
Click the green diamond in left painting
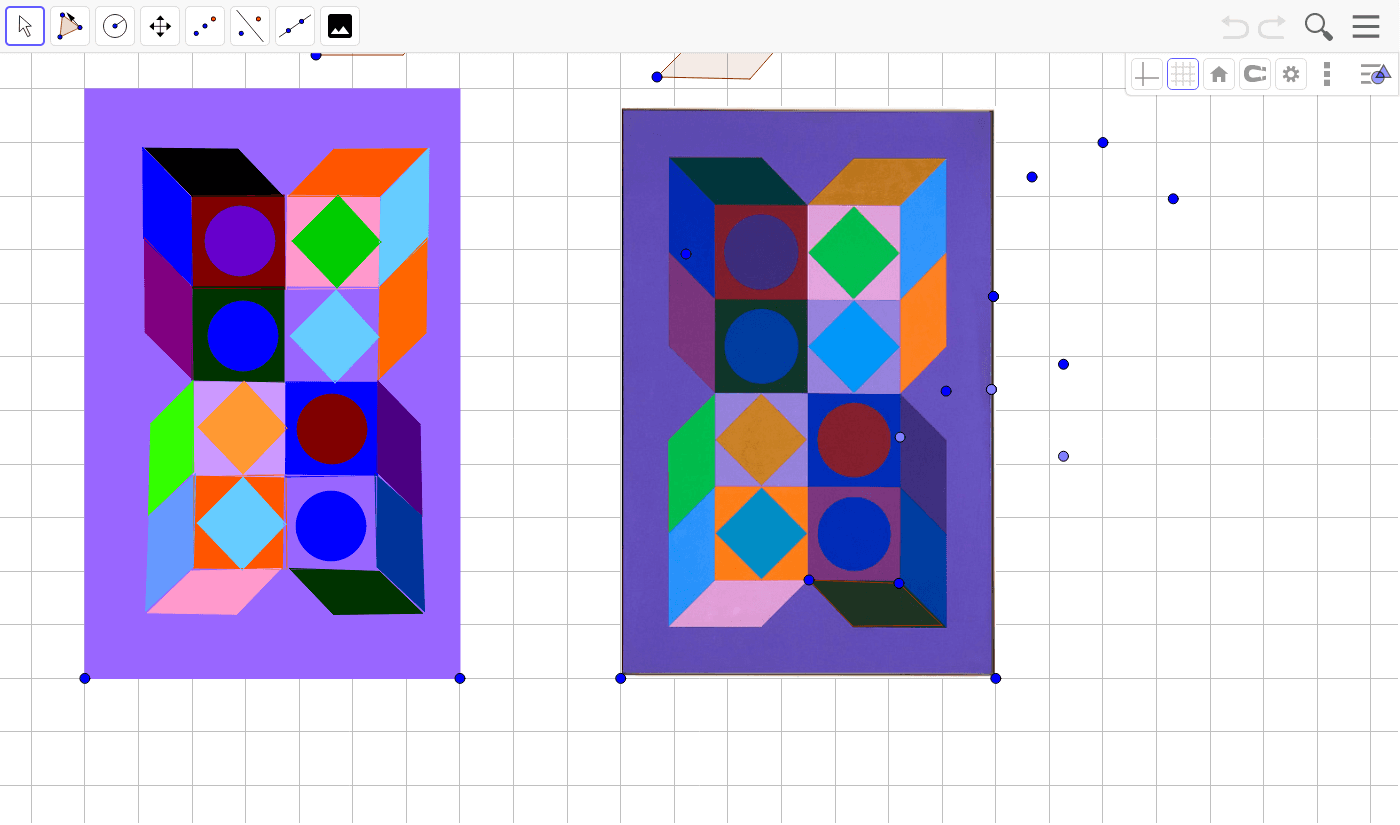[x=336, y=241]
